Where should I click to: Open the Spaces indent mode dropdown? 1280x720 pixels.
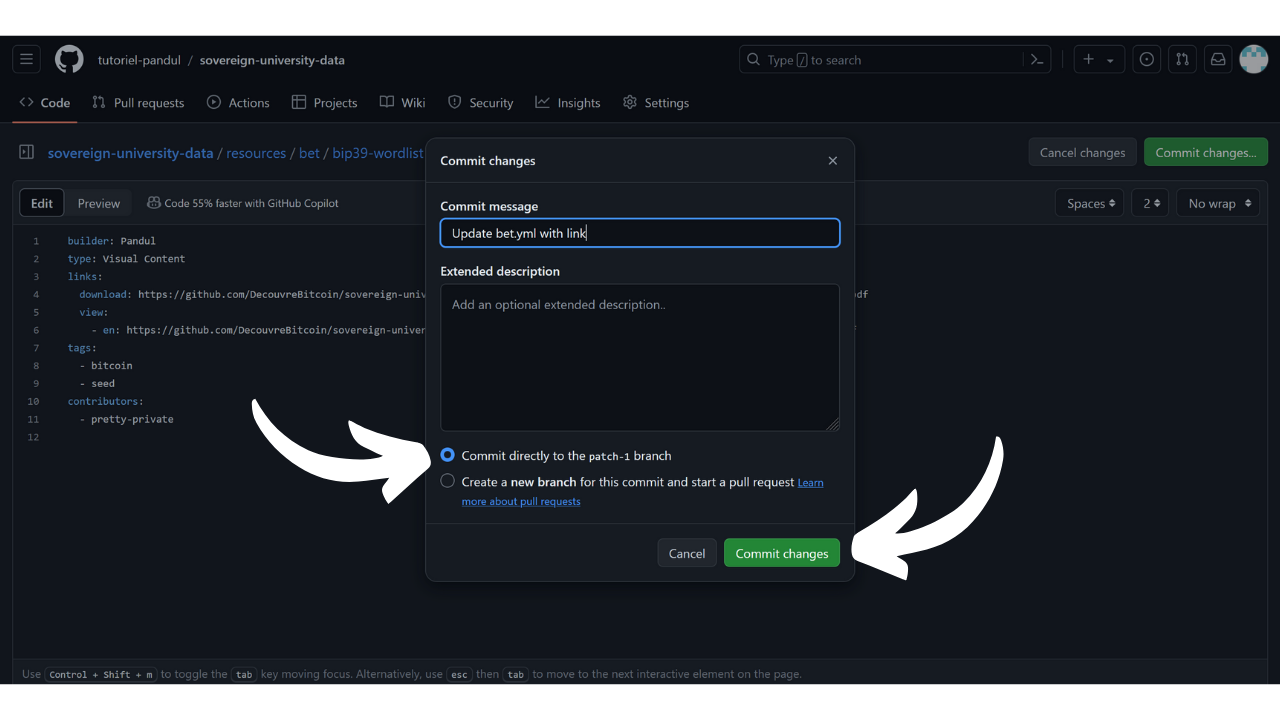[1089, 203]
